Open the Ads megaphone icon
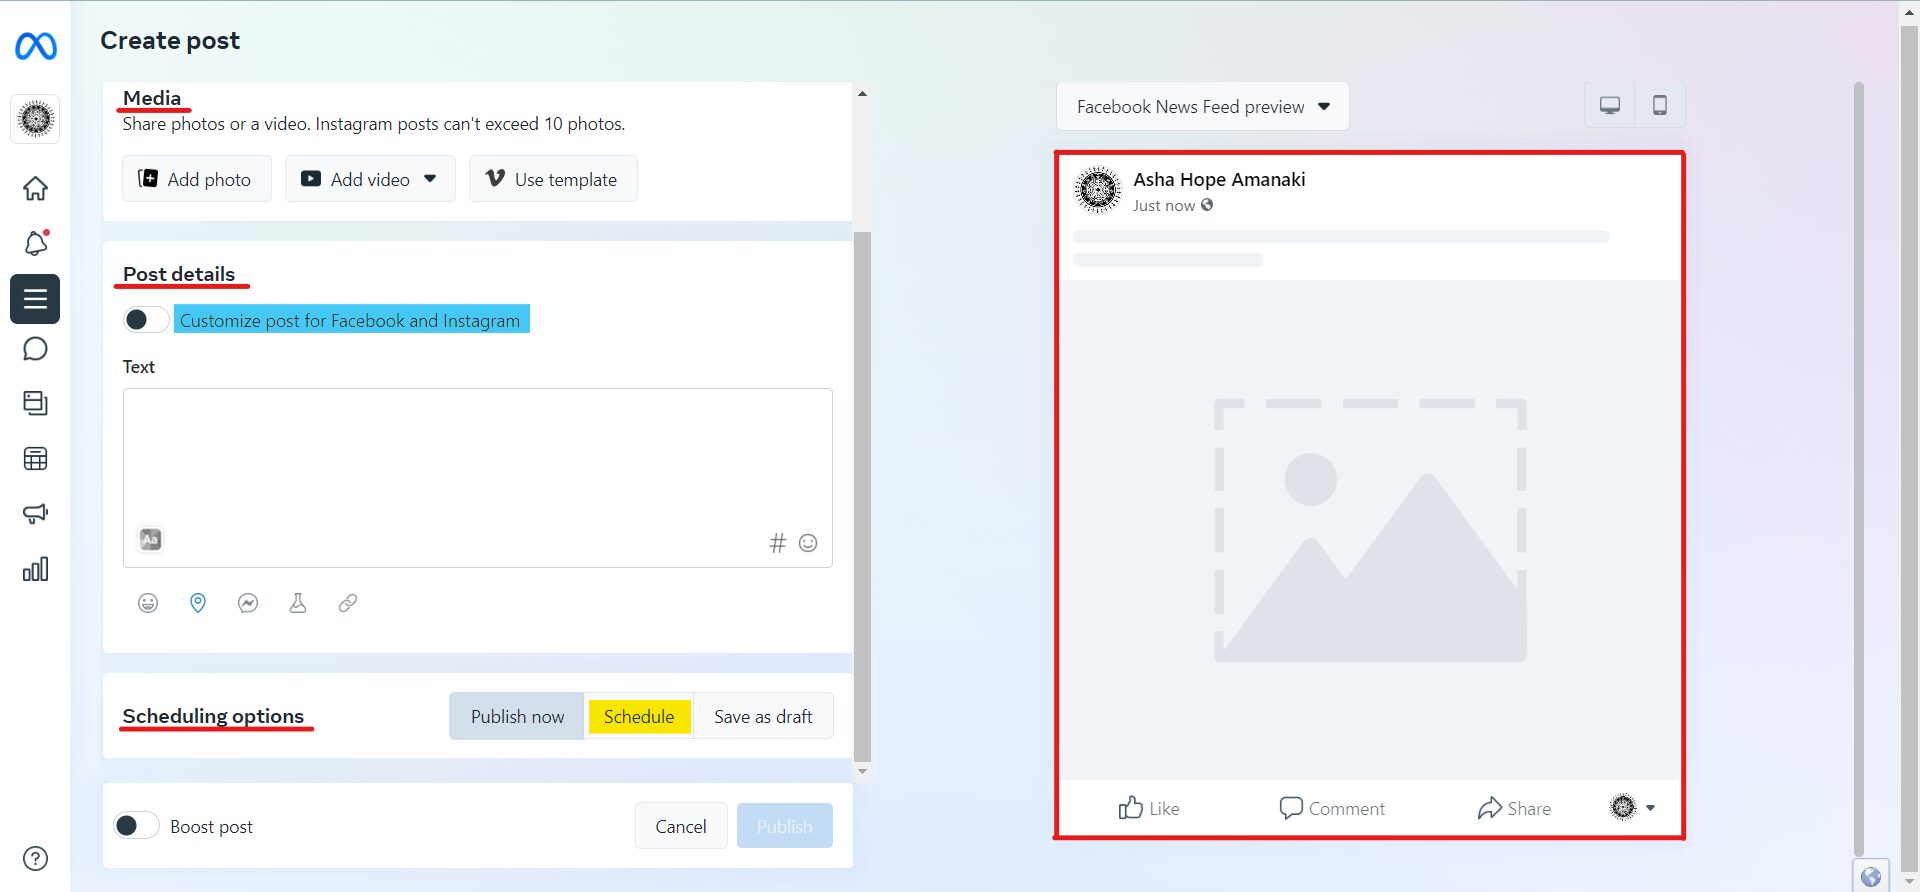The width and height of the screenshot is (1920, 892). [x=35, y=513]
